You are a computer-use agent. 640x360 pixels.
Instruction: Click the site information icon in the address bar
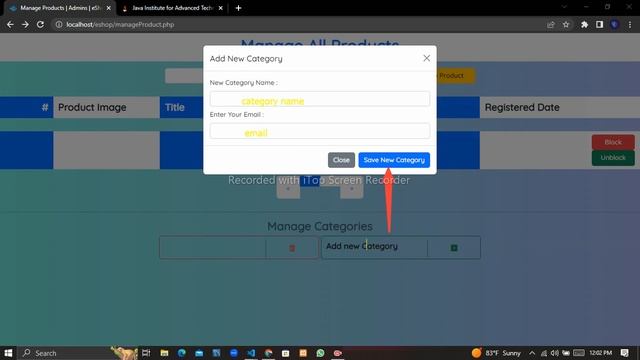59,24
